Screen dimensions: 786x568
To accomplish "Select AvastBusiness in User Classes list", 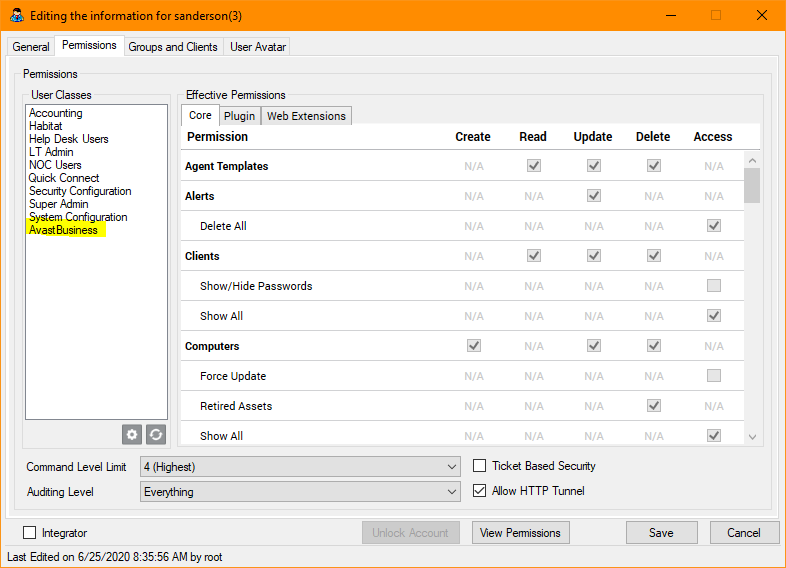I will coord(63,230).
